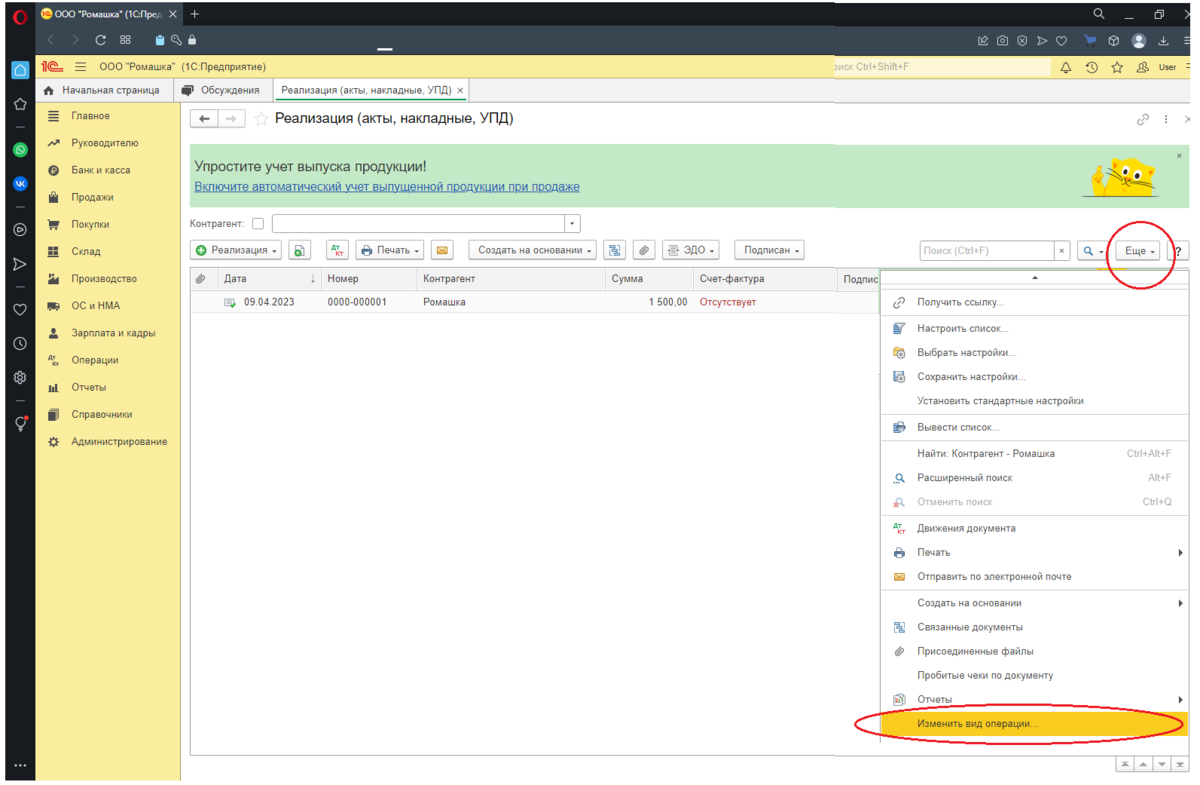Go back with the left arrow button
This screenshot has height=785, width=1200.
coord(204,119)
